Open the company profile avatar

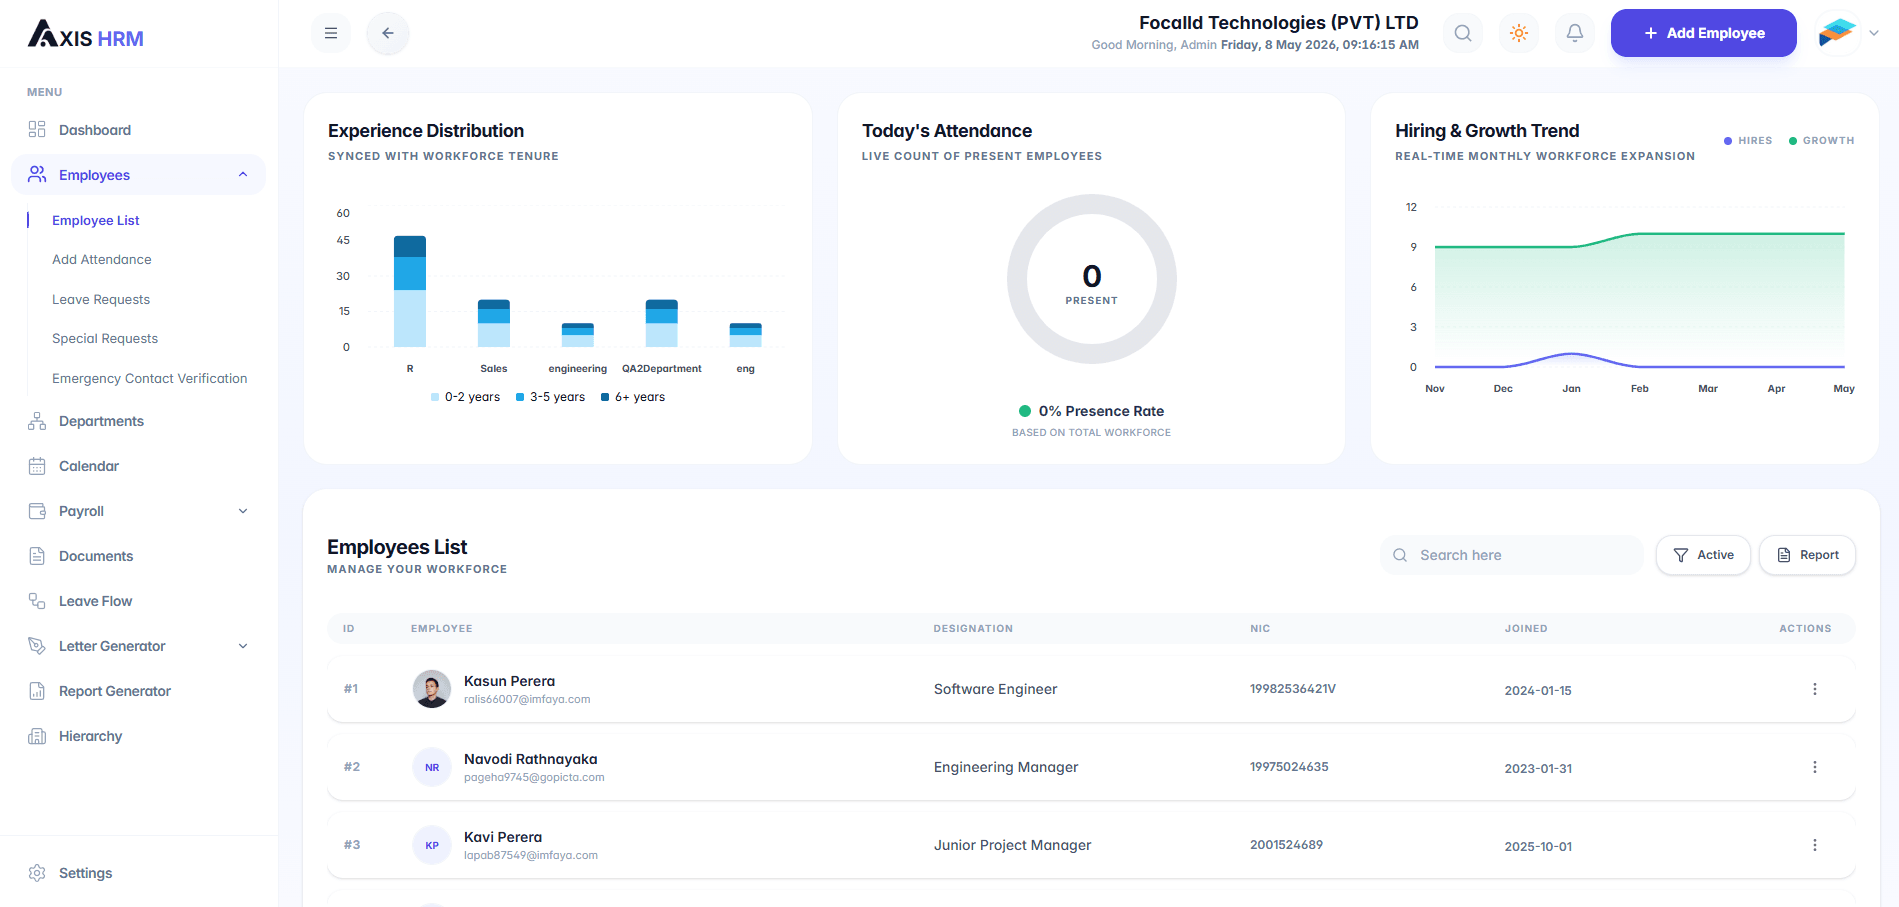tap(1837, 33)
